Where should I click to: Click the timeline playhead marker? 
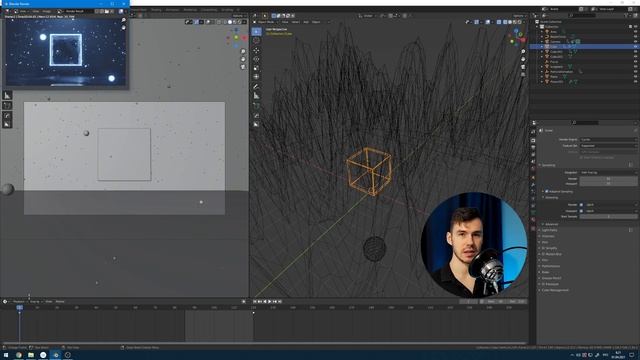coord(20,307)
